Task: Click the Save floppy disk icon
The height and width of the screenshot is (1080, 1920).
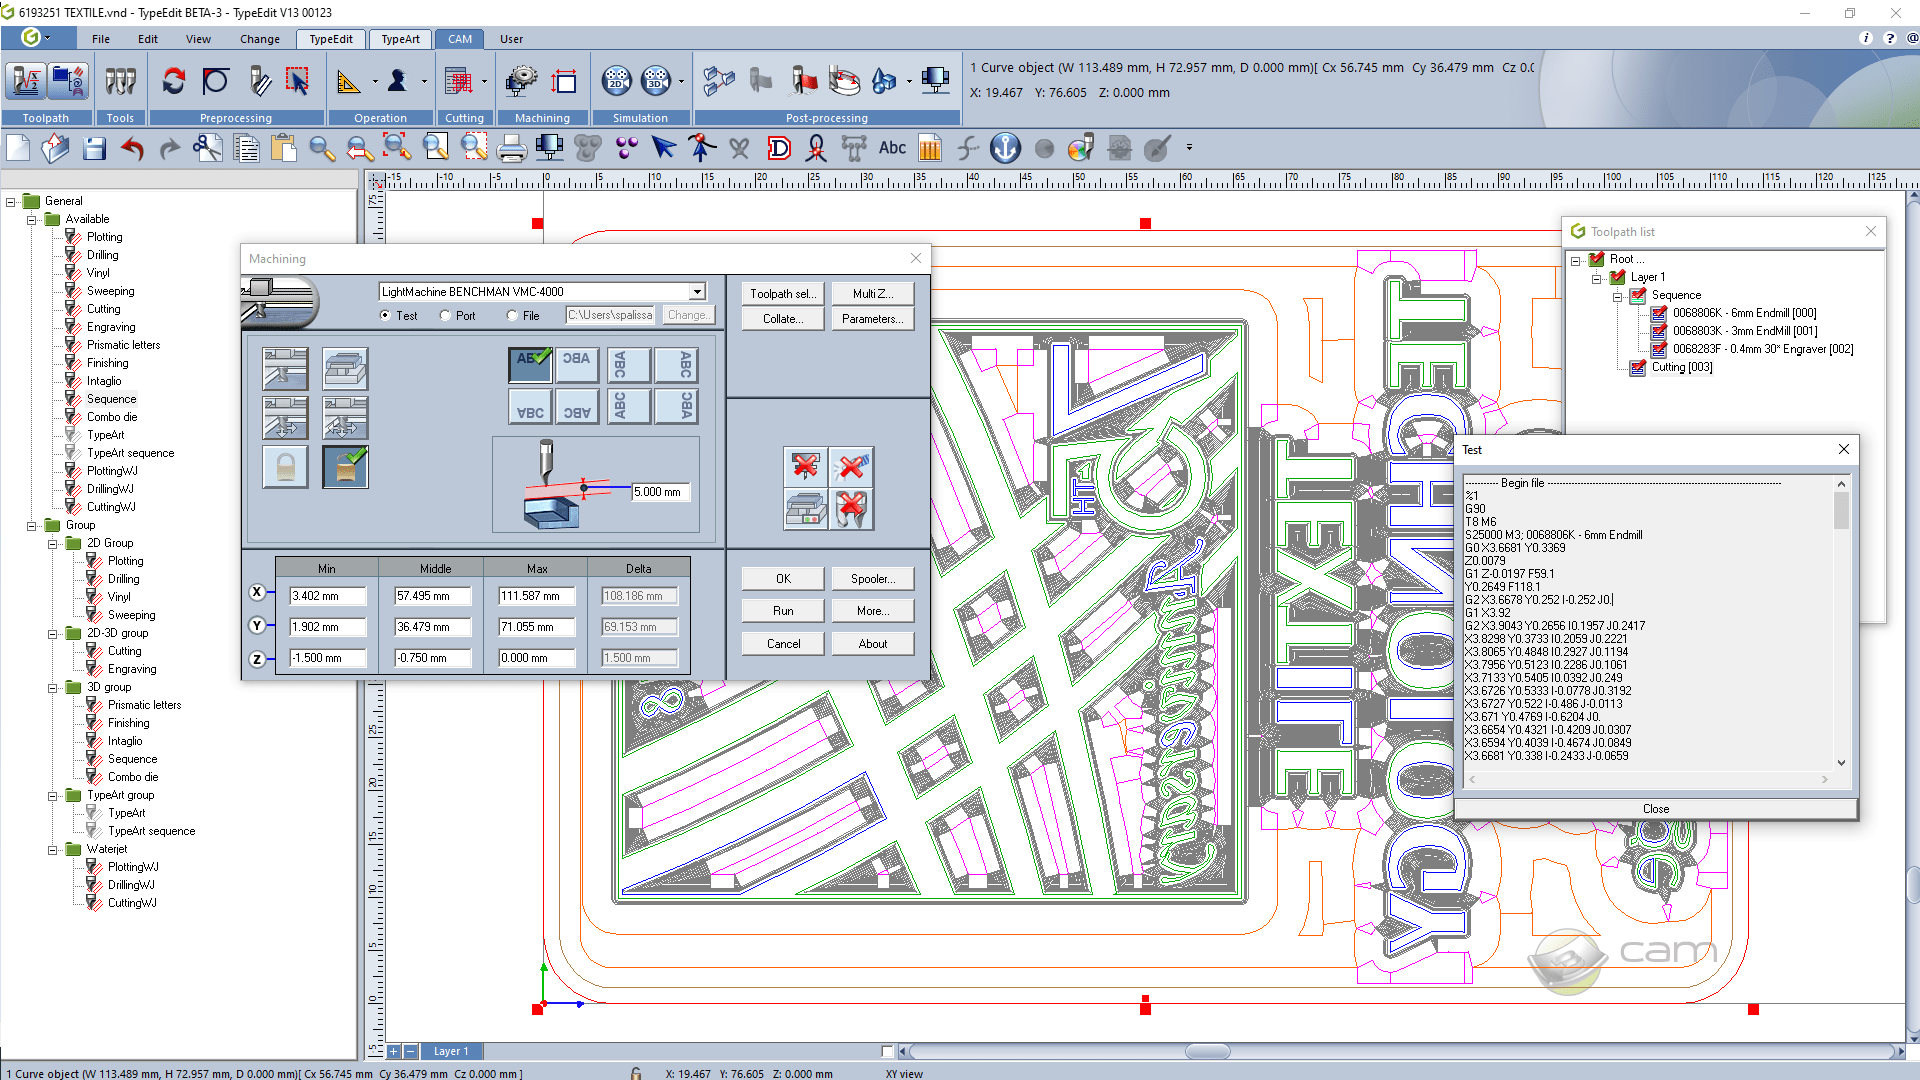Action: point(94,149)
